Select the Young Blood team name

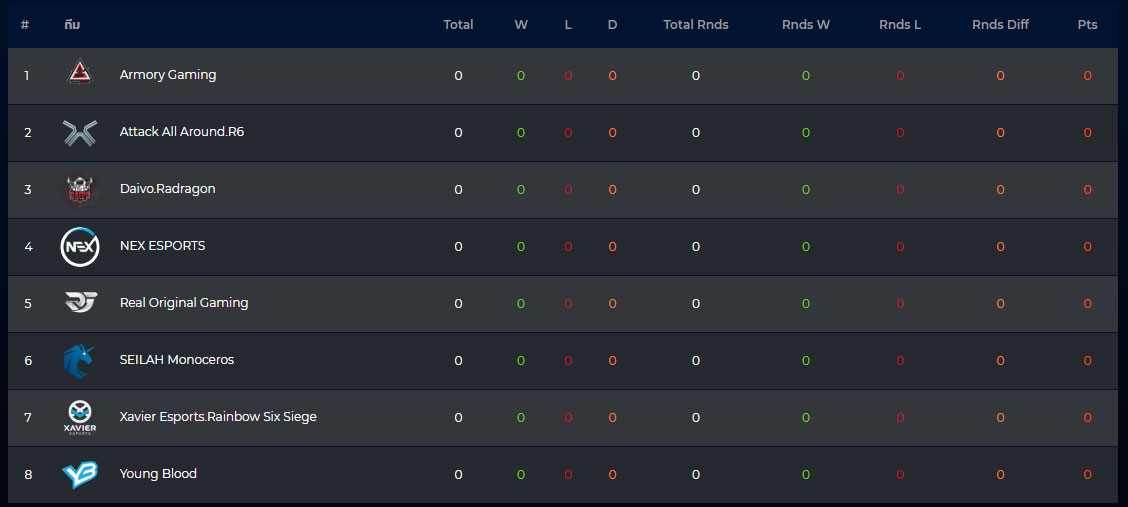coord(158,474)
